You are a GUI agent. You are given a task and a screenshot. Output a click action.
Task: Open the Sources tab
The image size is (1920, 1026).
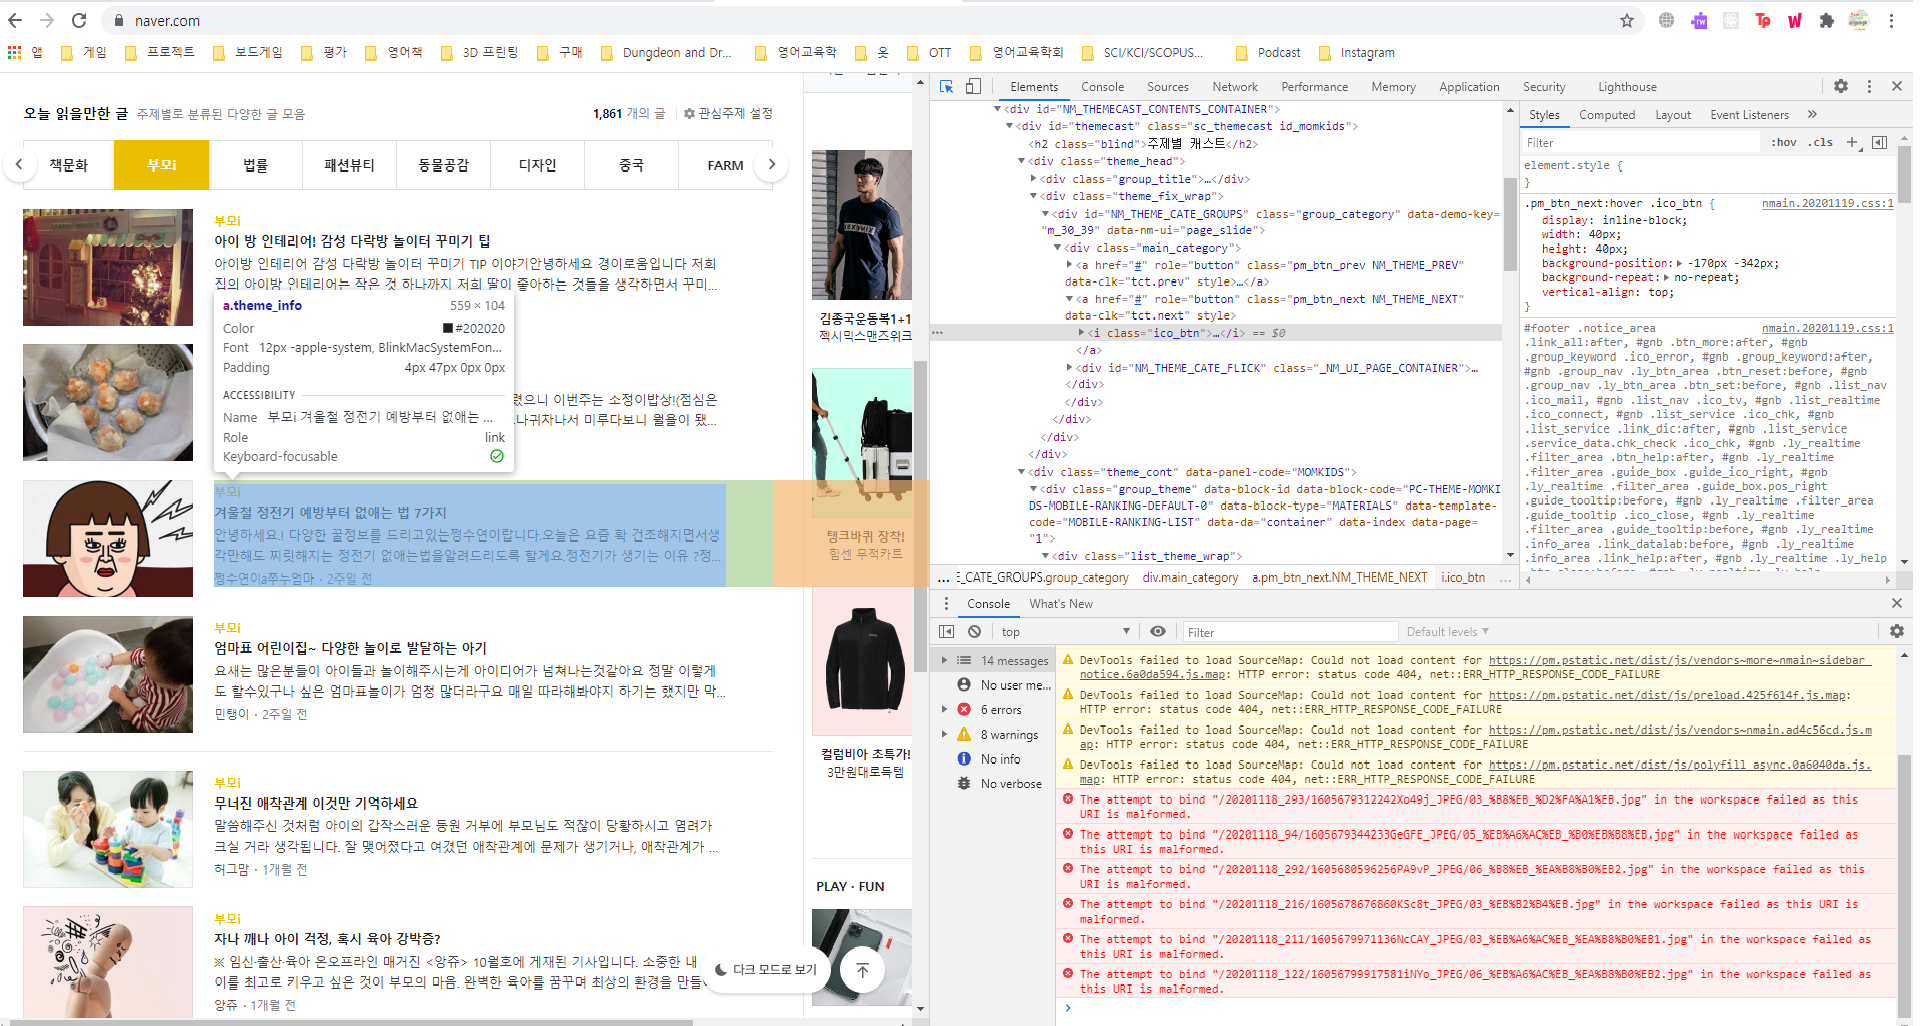coord(1167,87)
